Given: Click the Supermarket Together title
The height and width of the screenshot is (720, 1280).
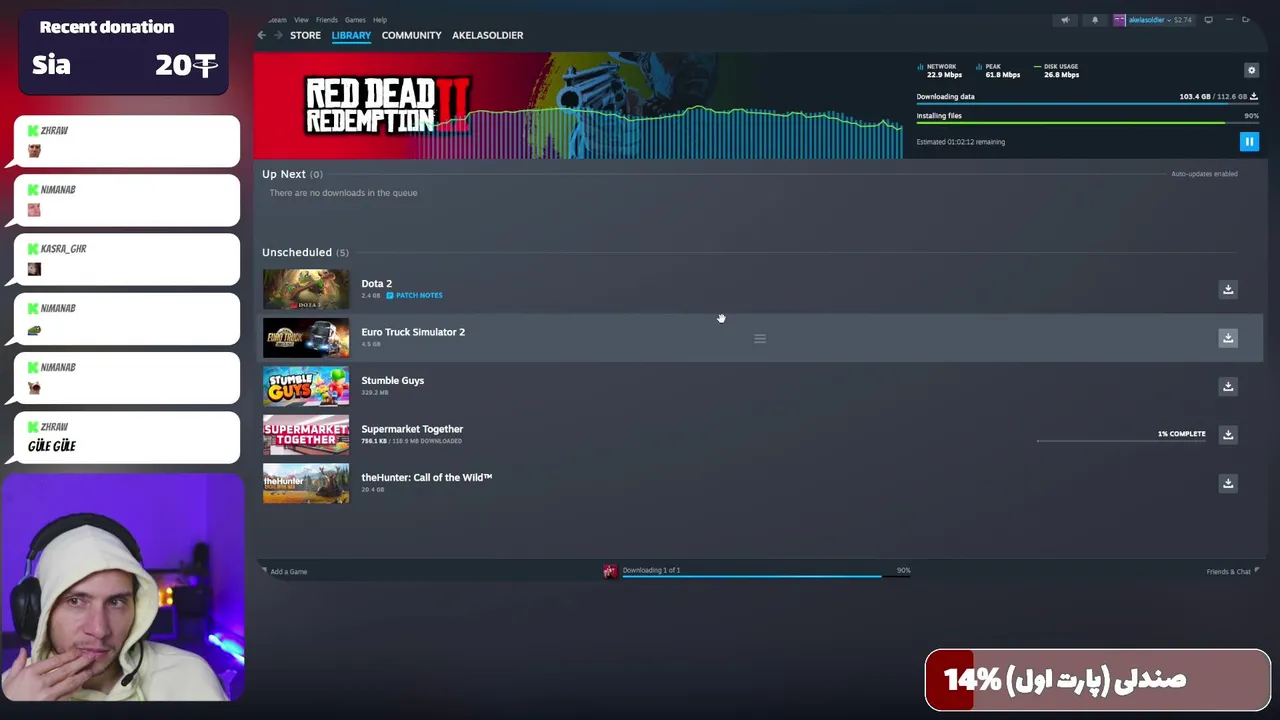Looking at the screenshot, I should pyautogui.click(x=412, y=429).
